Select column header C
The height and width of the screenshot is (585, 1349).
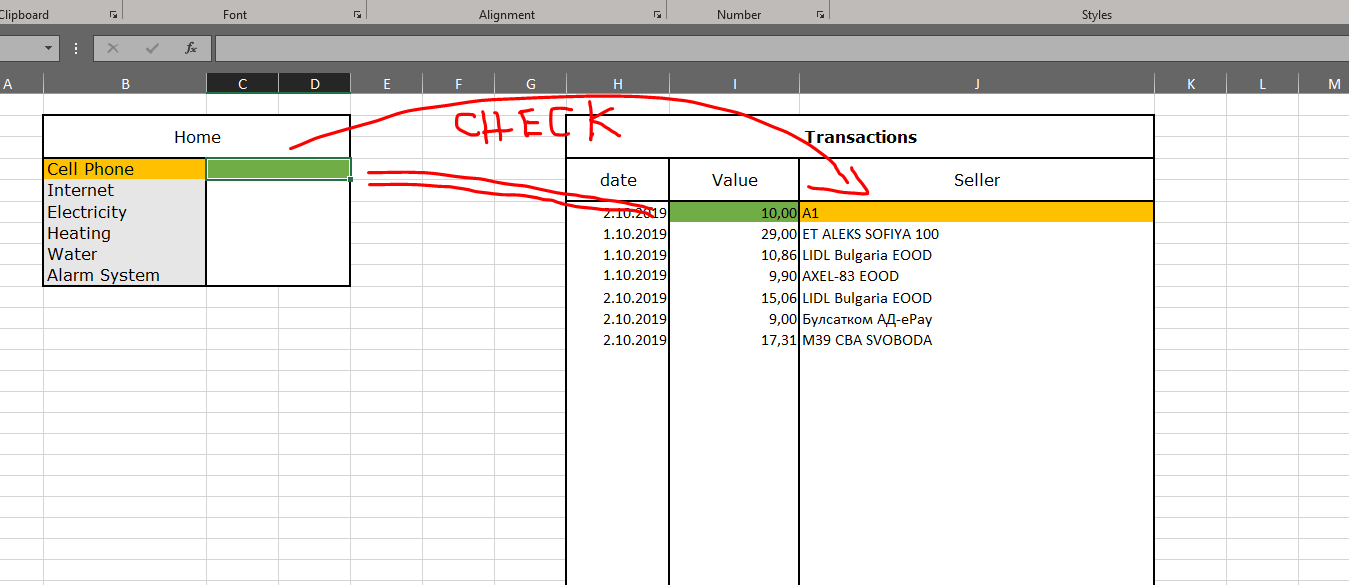click(242, 83)
